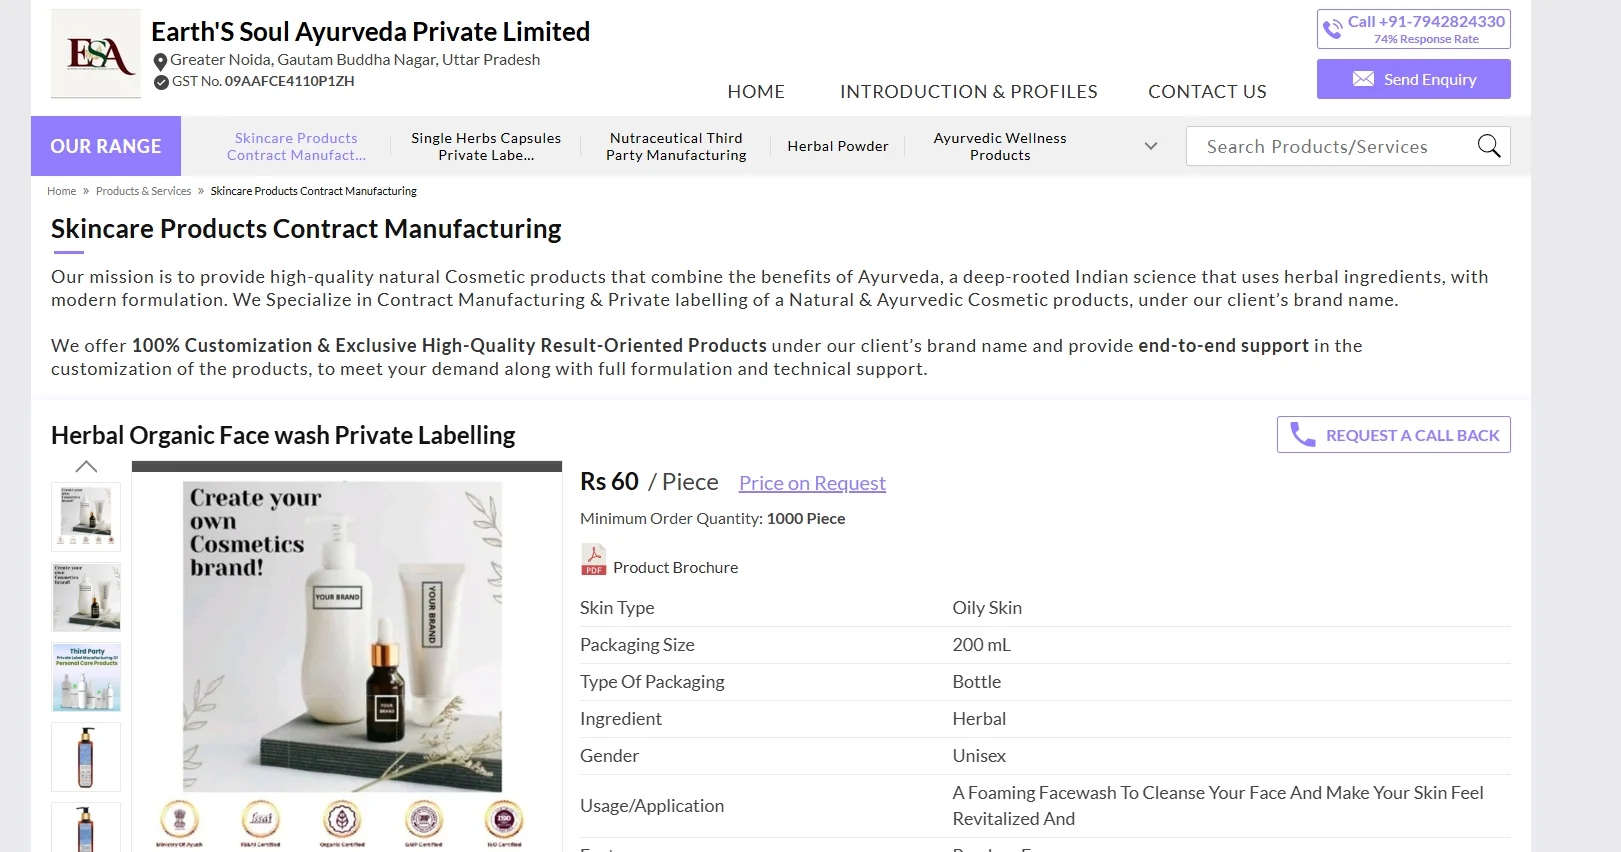Viewport: 1621px width, 852px height.
Task: Open the OUR RANGE menu
Action: tap(105, 145)
